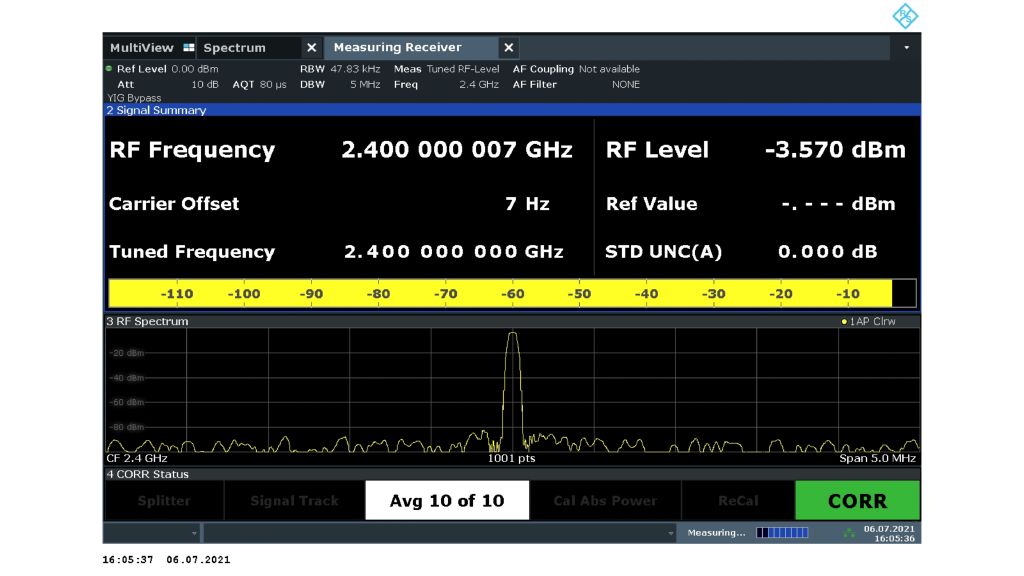Image resolution: width=1024 pixels, height=576 pixels.
Task: Open the tab overflow dropdown arrow
Action: (906, 48)
